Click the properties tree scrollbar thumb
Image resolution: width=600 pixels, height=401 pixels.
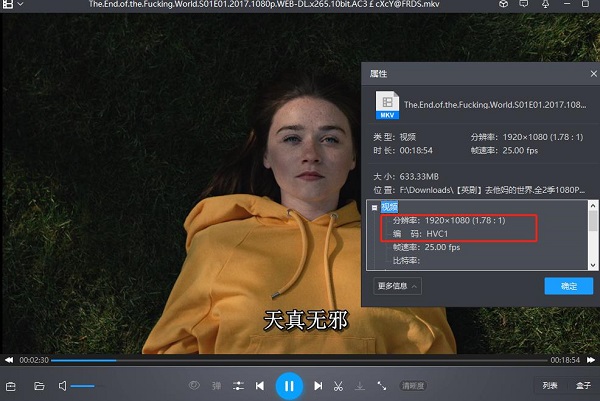tap(593, 221)
